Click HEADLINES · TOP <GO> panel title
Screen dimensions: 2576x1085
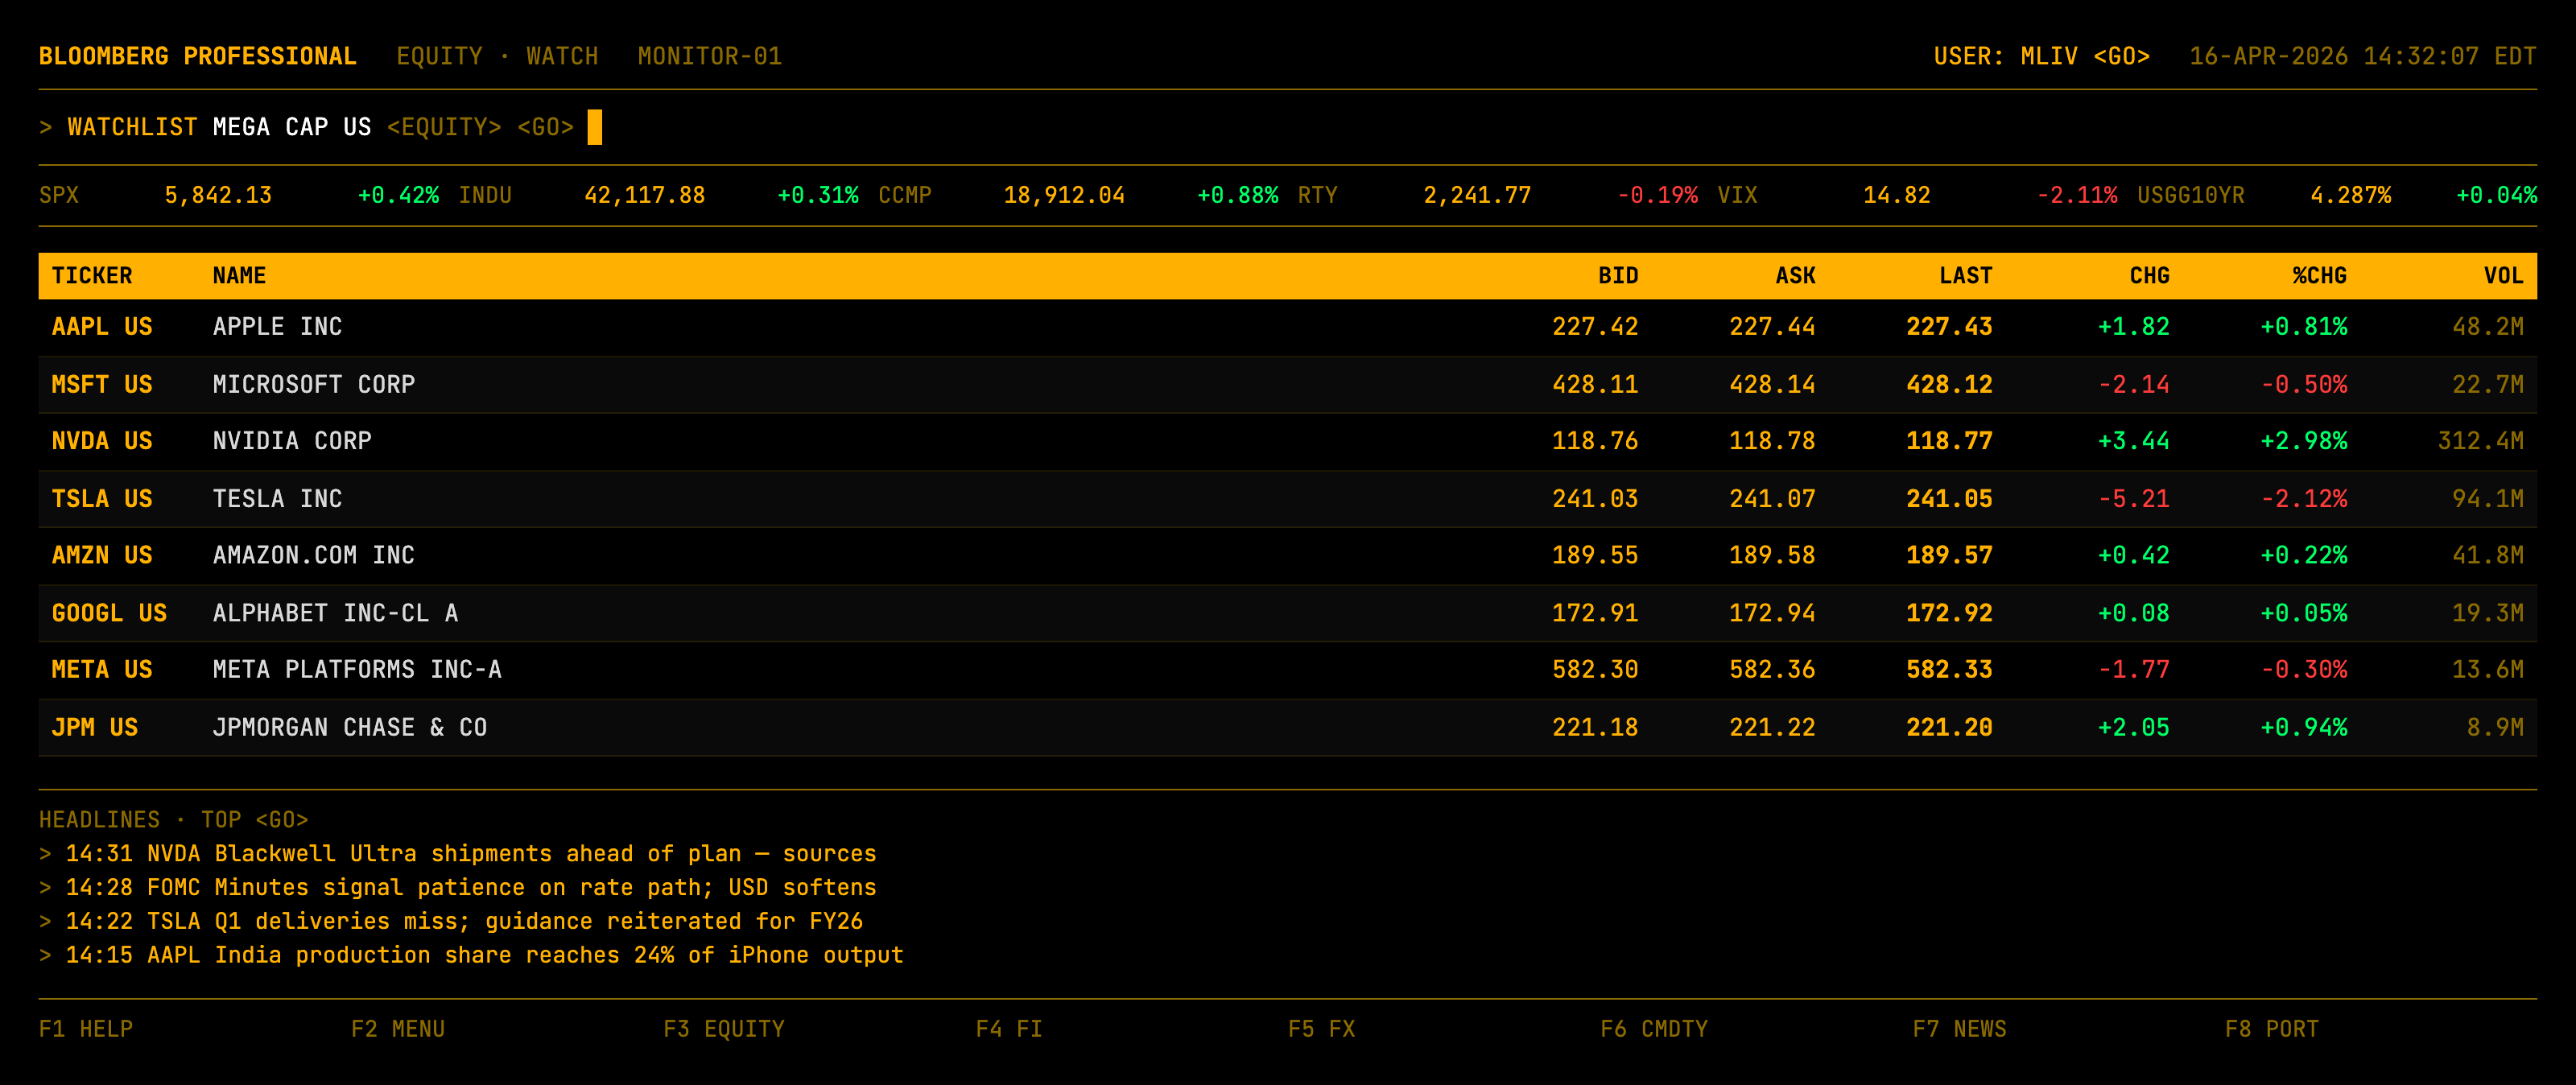click(174, 820)
